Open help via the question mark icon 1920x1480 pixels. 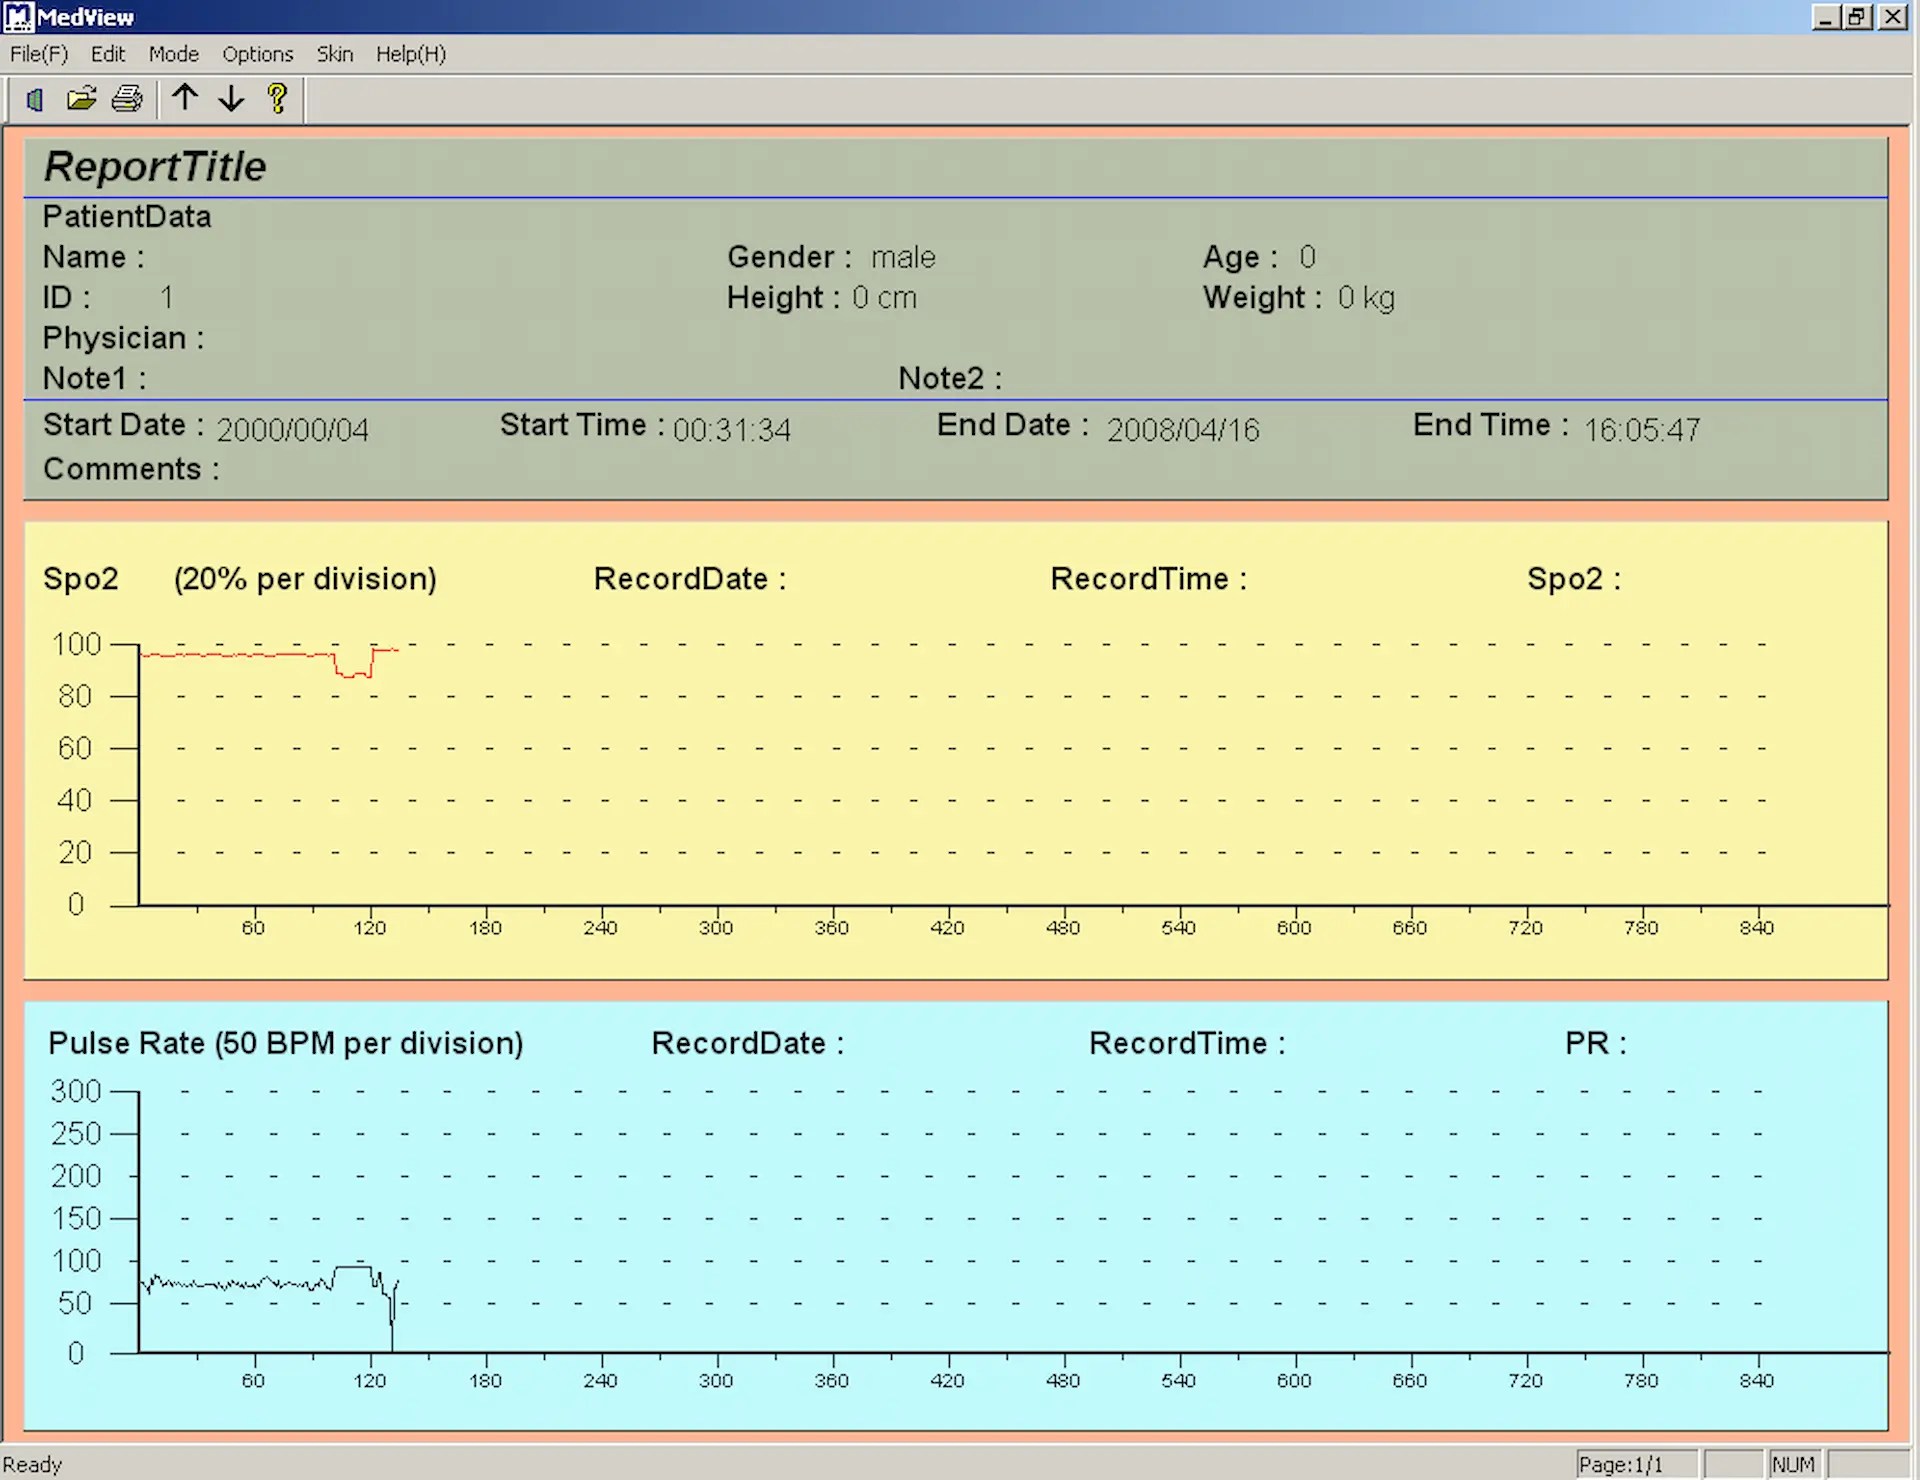(277, 98)
